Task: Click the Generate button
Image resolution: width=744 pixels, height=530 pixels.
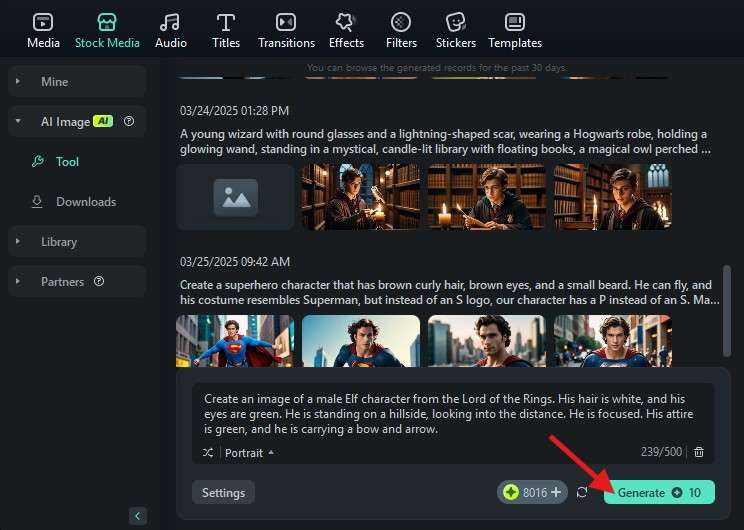Action: 659,492
